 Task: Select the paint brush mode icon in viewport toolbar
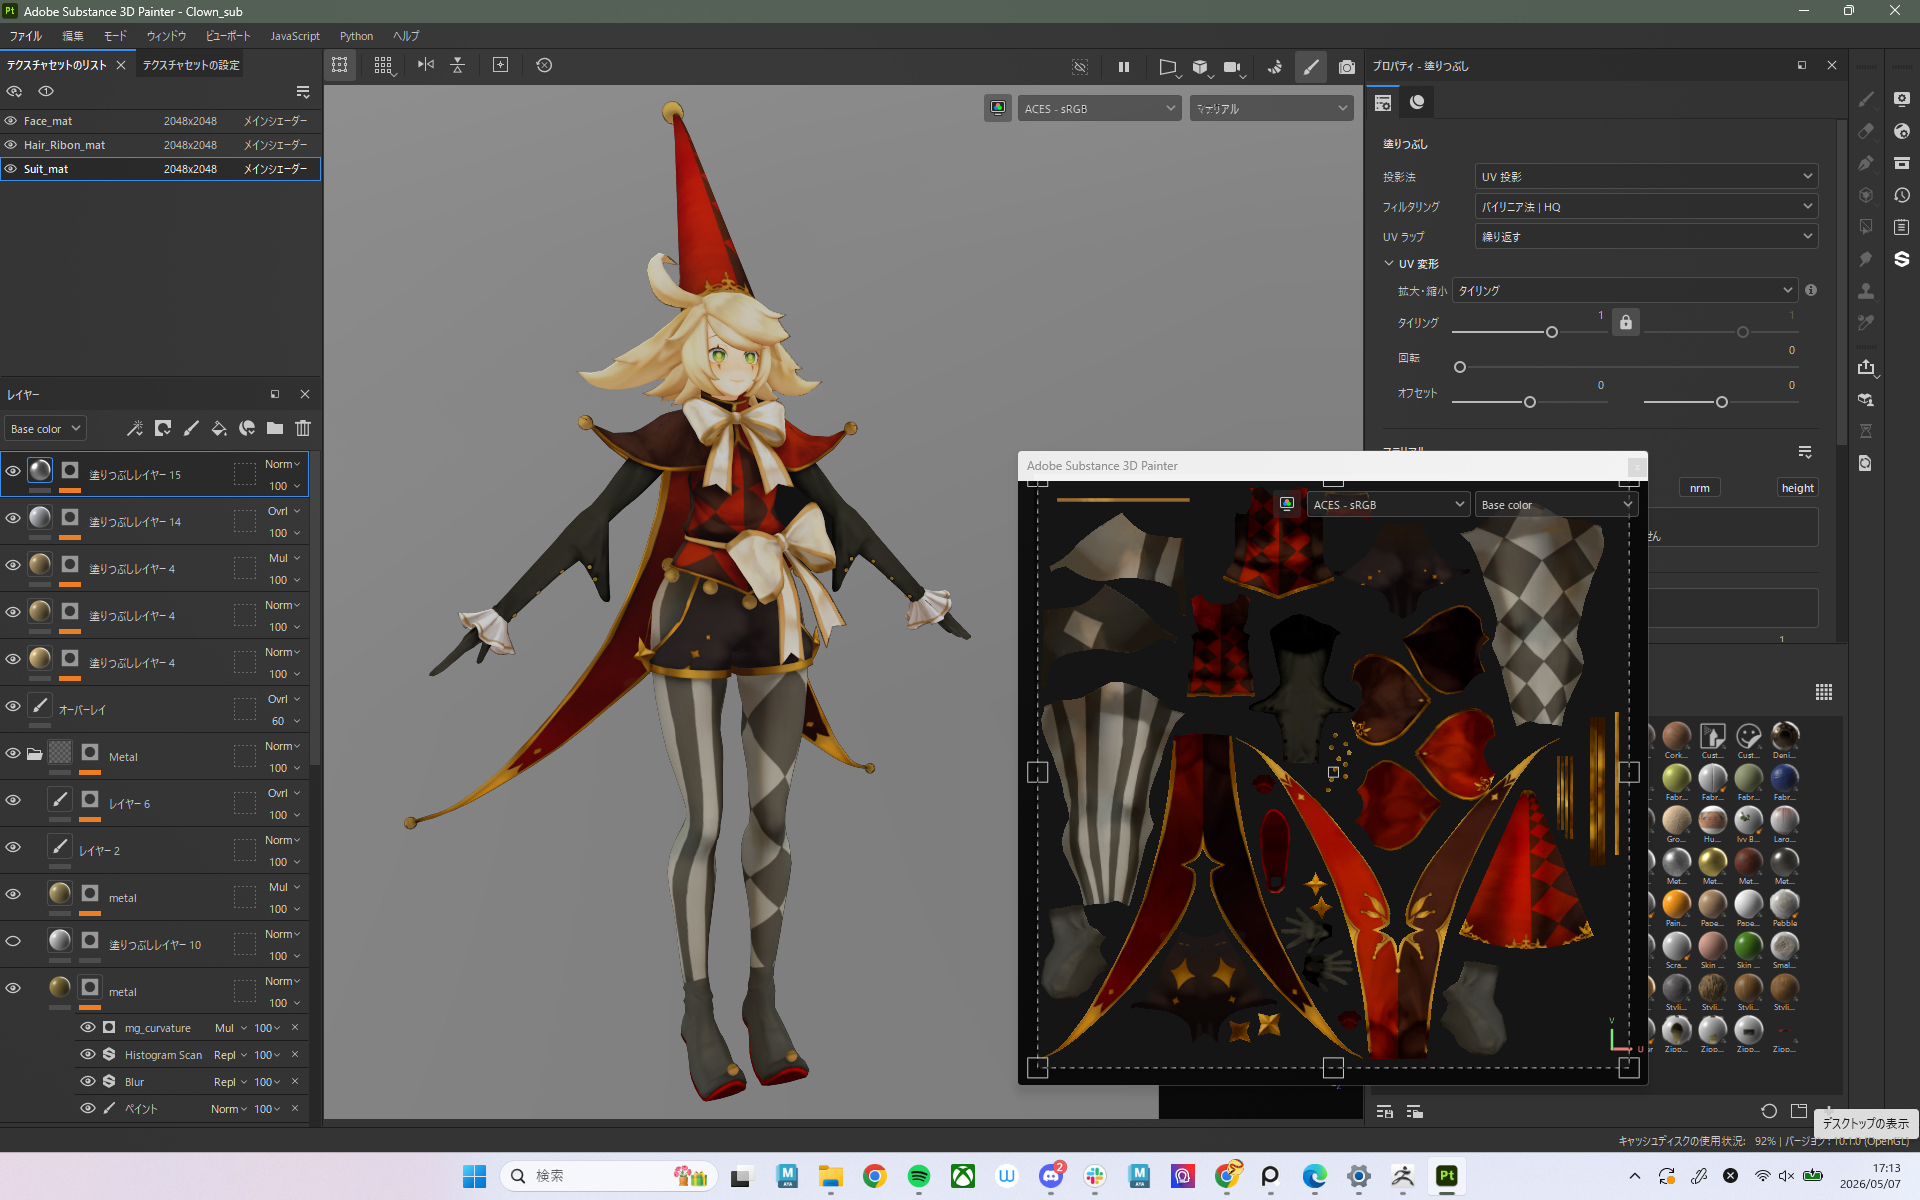(1310, 66)
